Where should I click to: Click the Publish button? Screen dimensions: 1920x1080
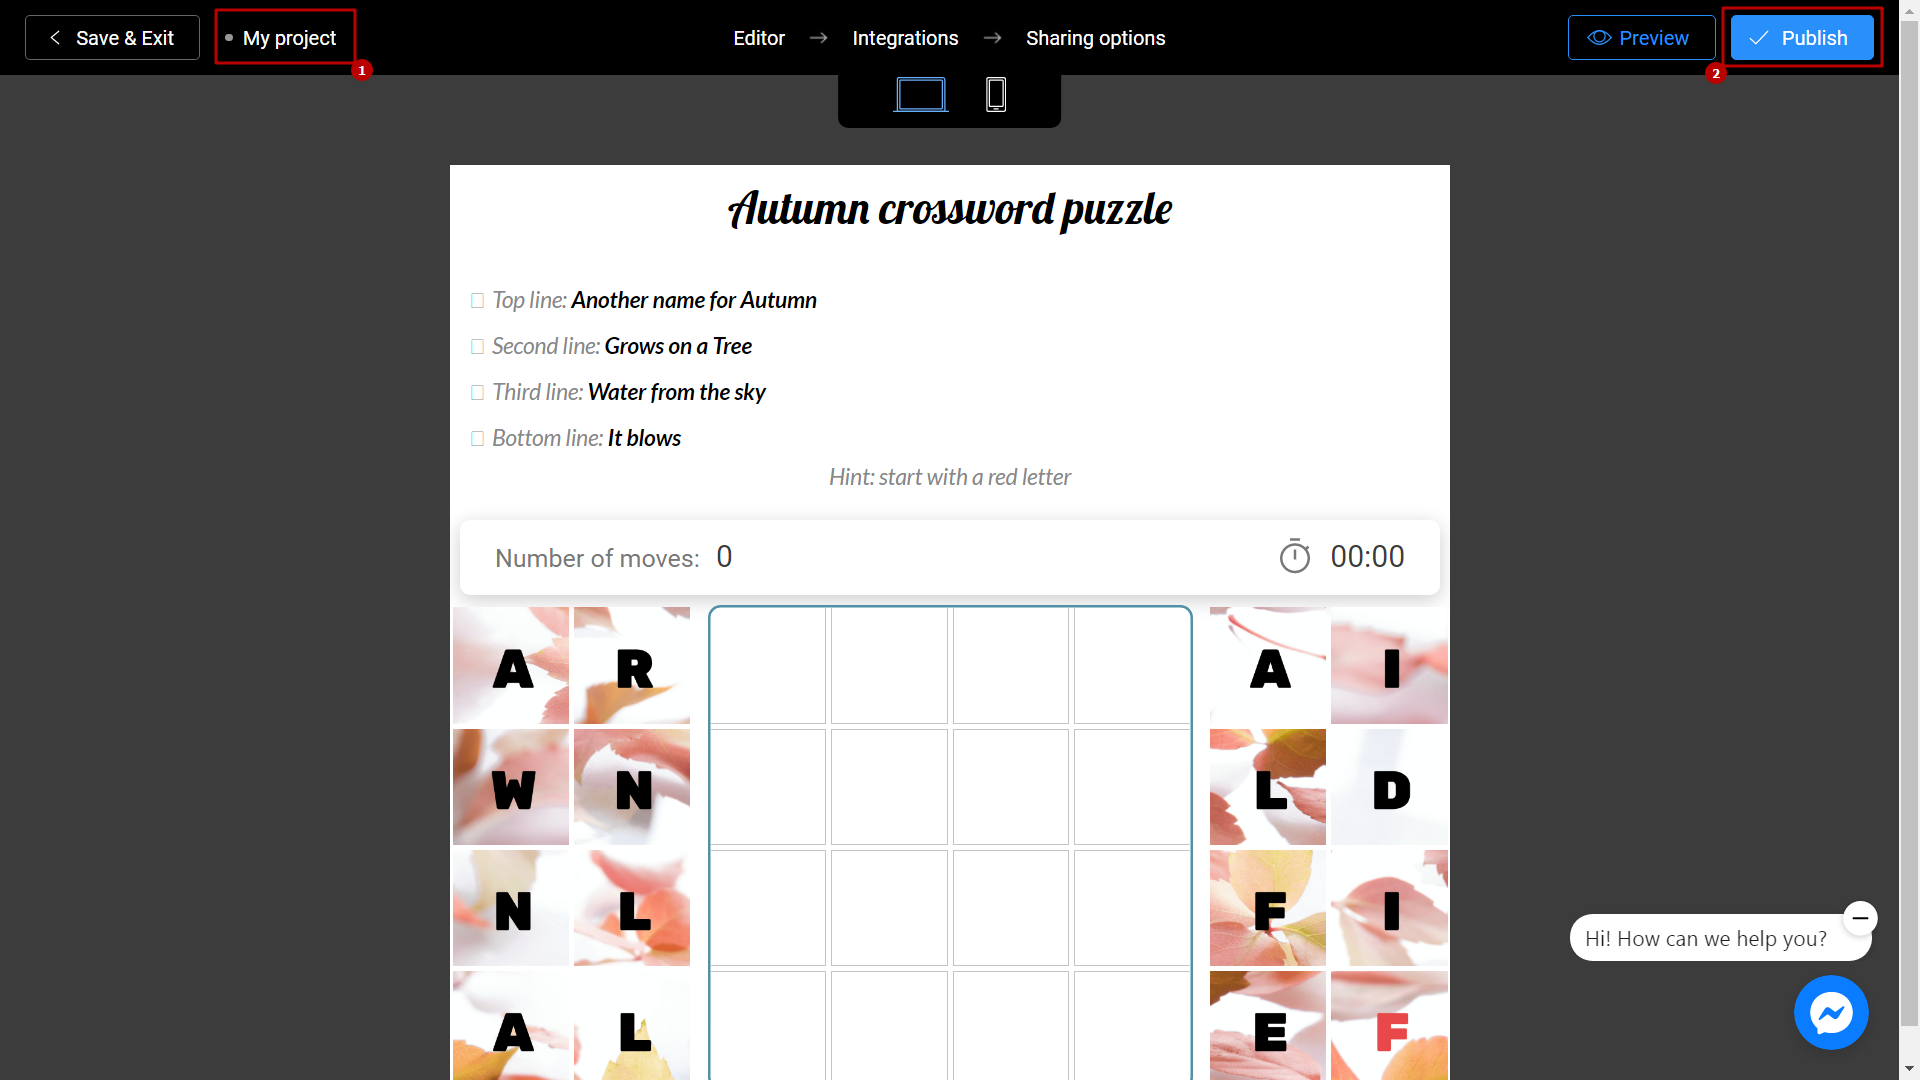(x=1801, y=37)
